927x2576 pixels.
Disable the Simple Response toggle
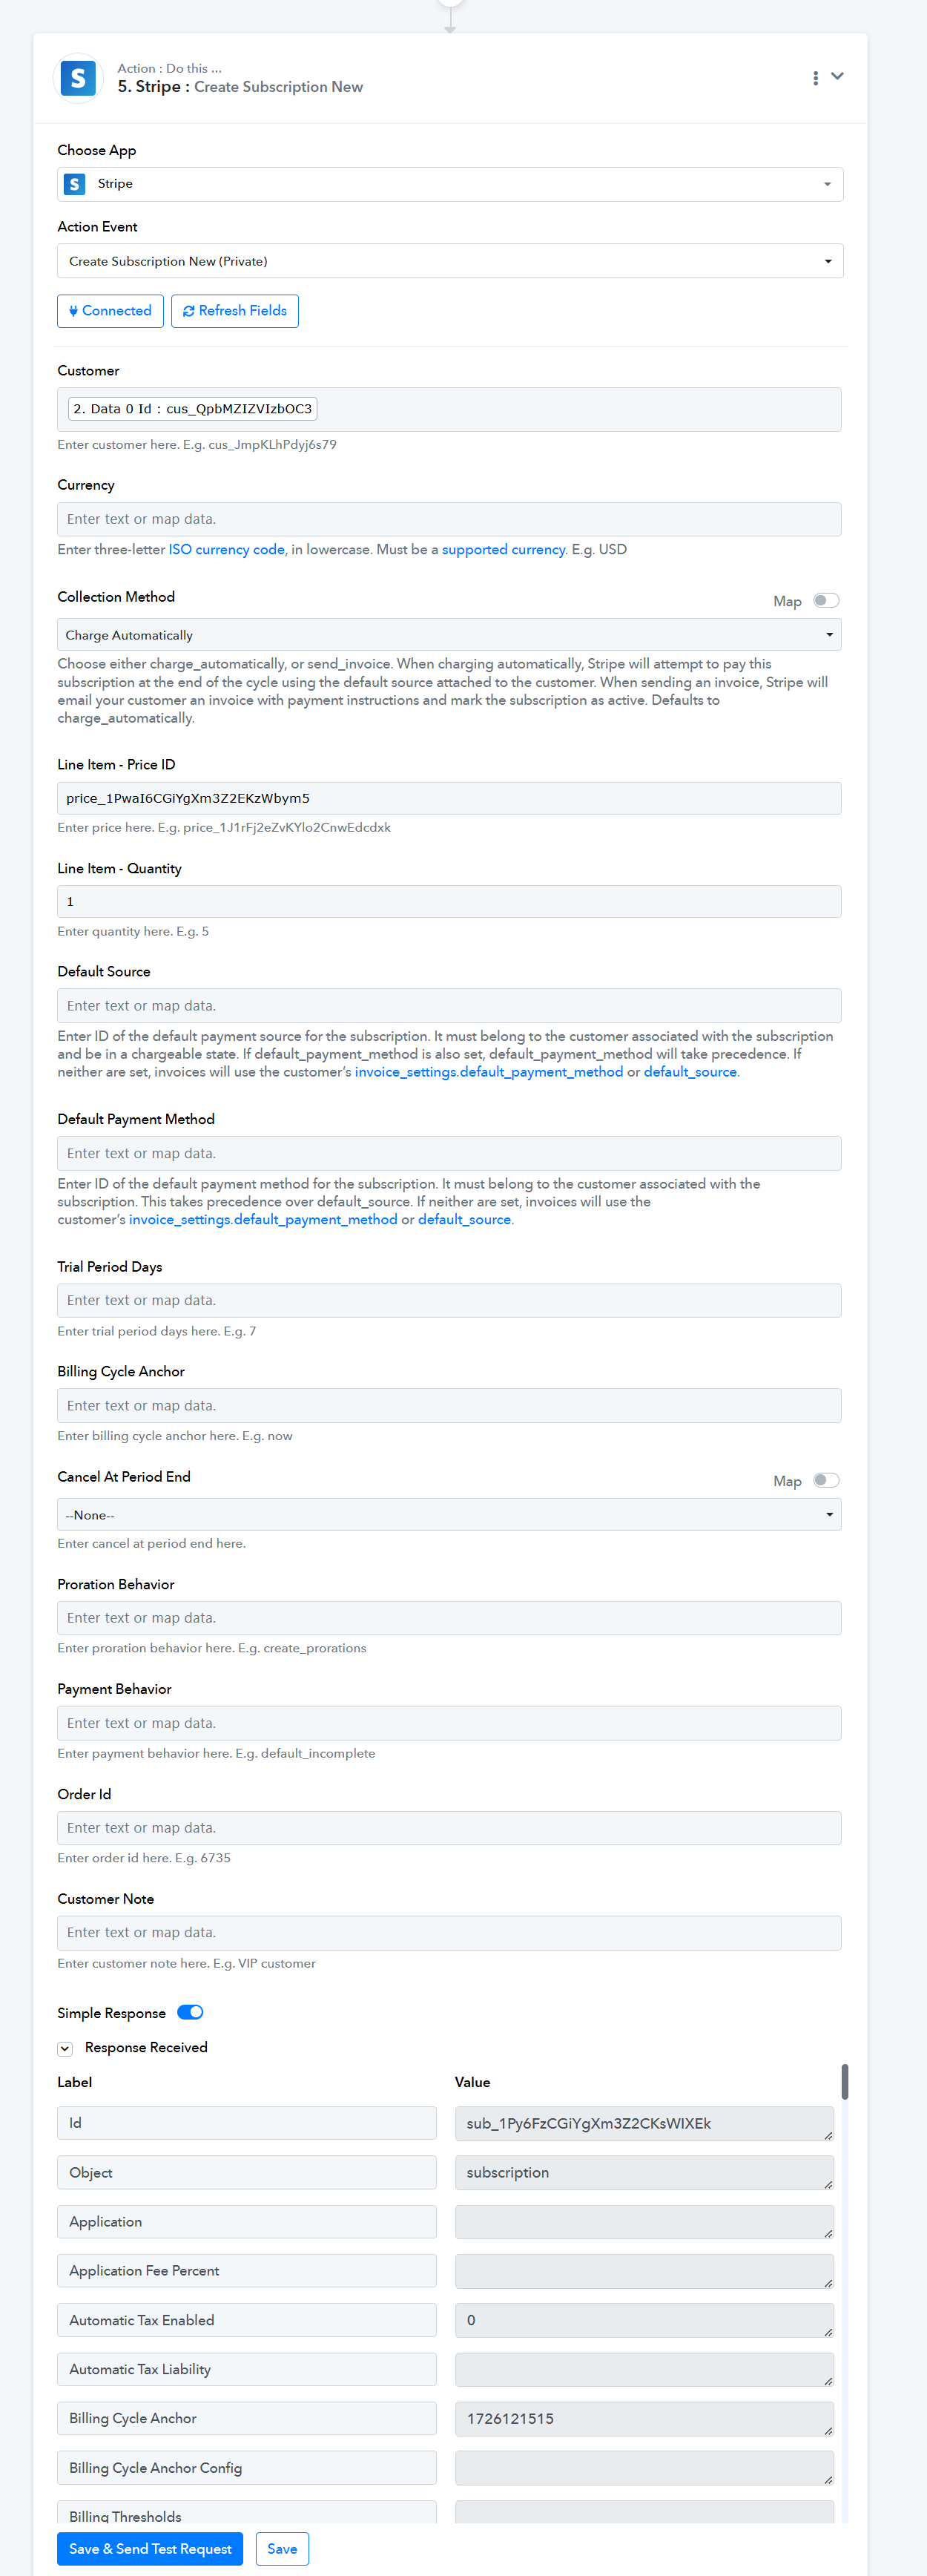tap(190, 2013)
